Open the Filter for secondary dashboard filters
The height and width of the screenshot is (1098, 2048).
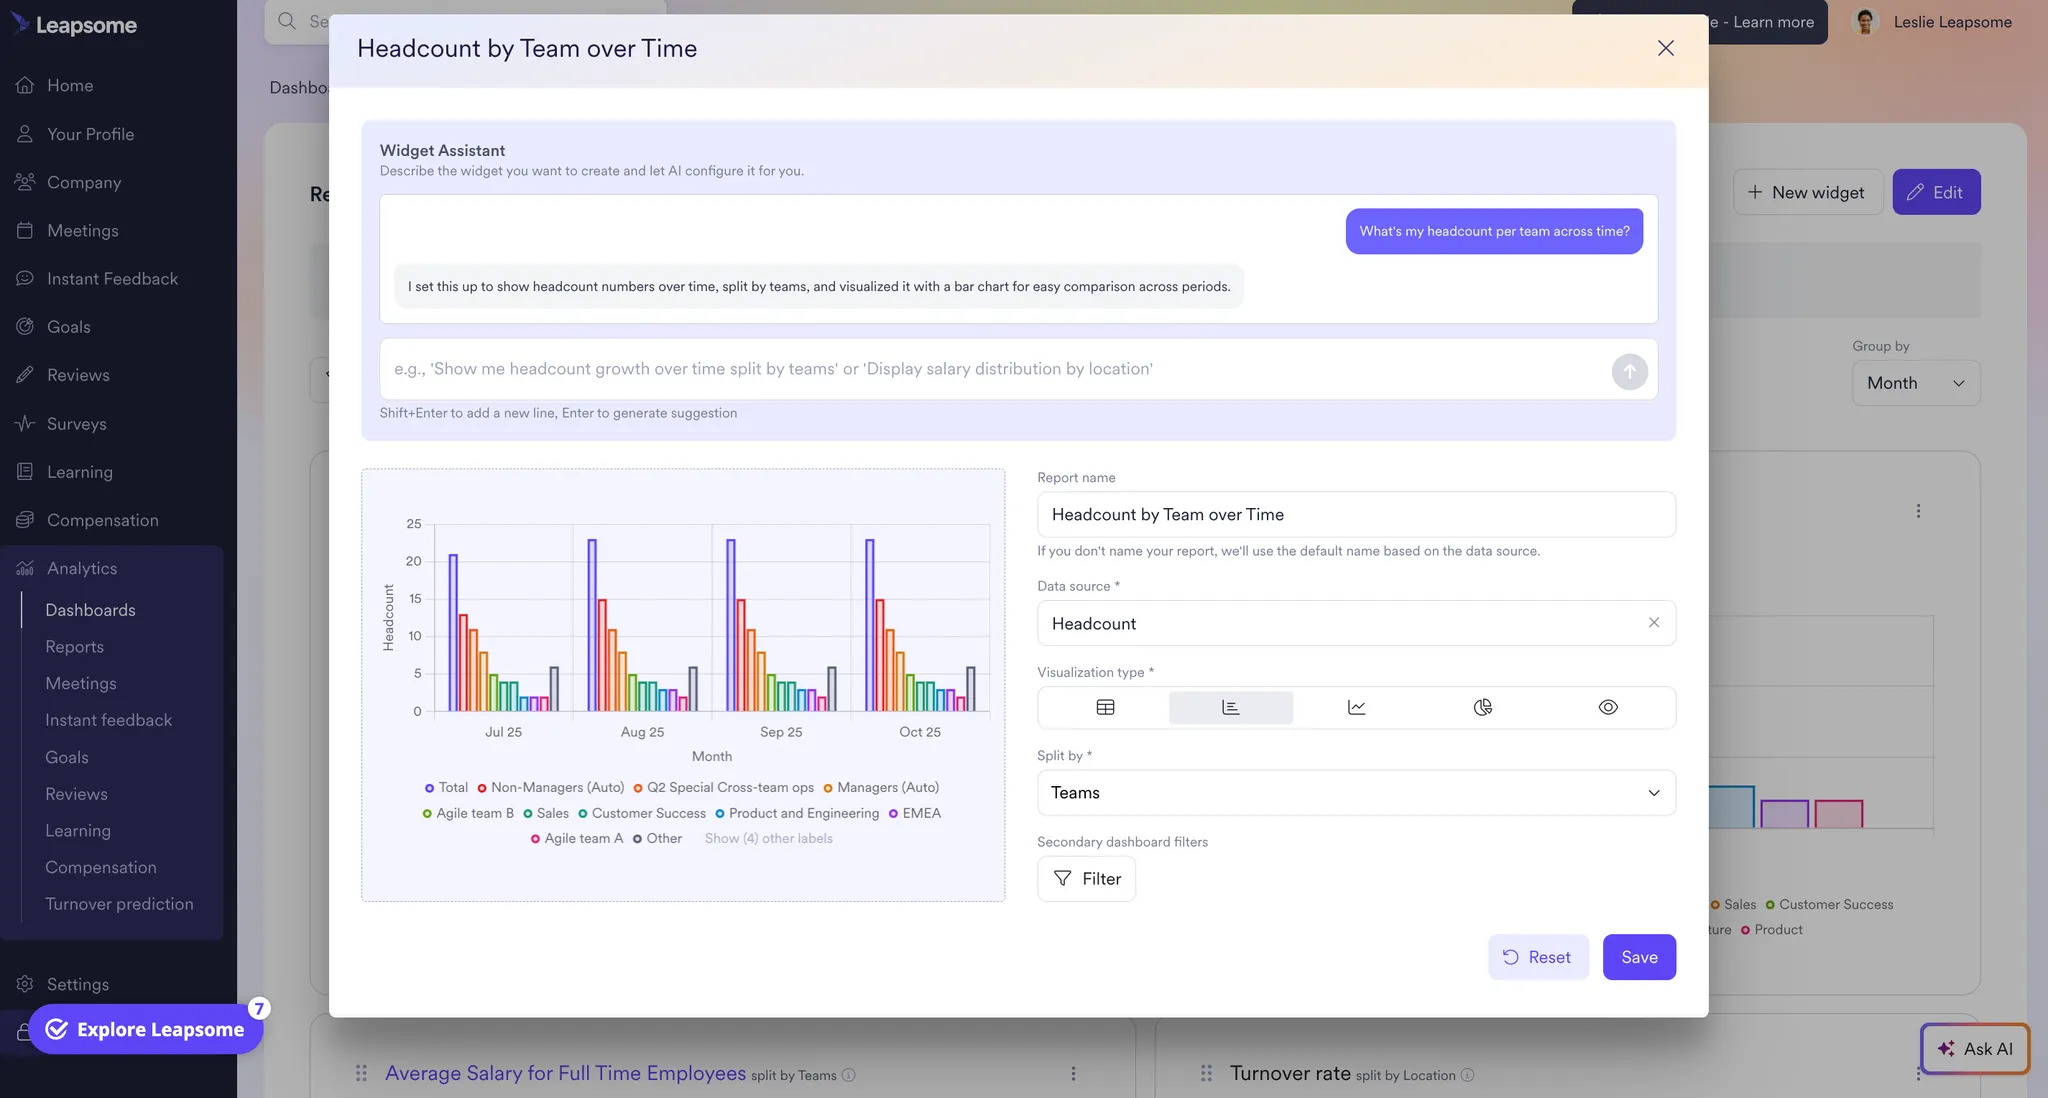[1086, 878]
